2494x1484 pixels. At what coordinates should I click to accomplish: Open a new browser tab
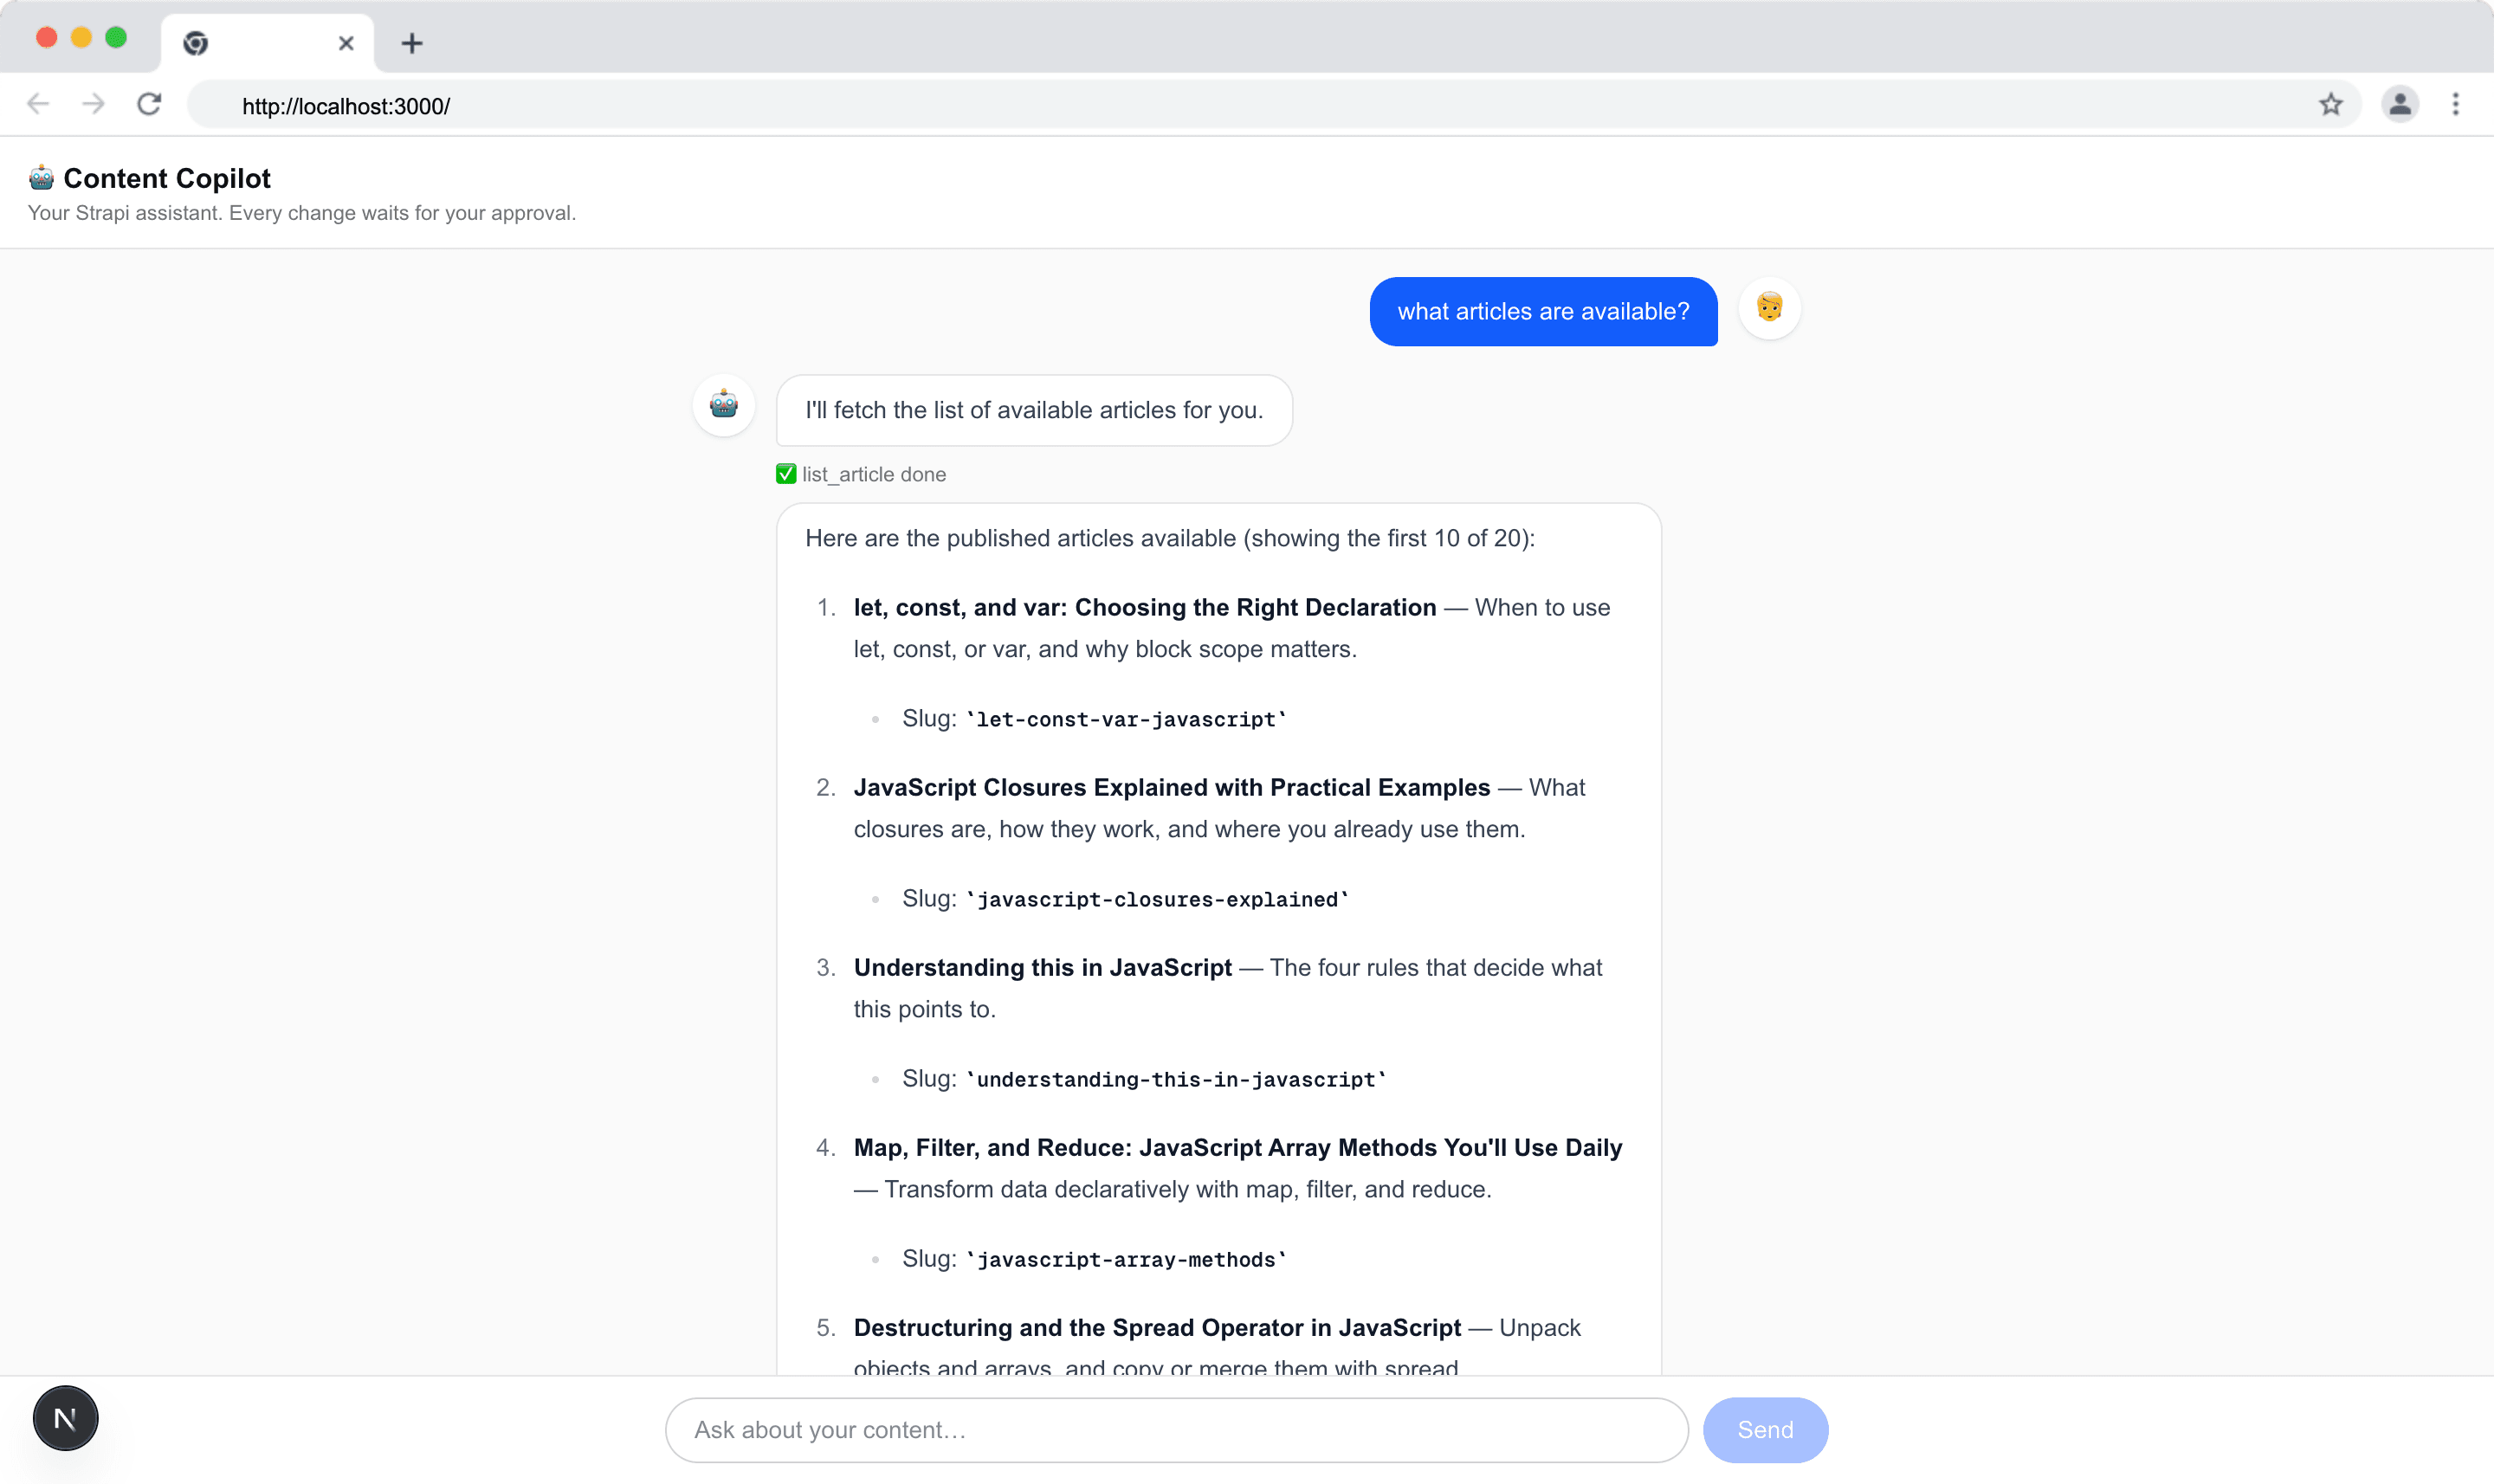tap(412, 43)
